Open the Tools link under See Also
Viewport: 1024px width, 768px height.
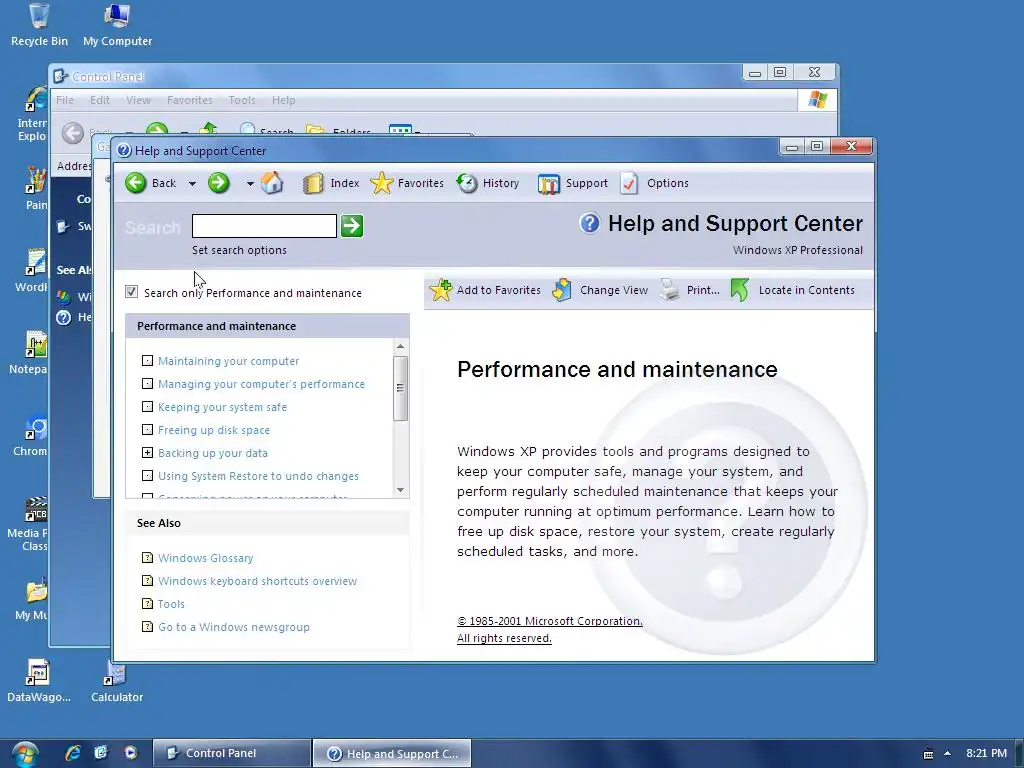[171, 604]
